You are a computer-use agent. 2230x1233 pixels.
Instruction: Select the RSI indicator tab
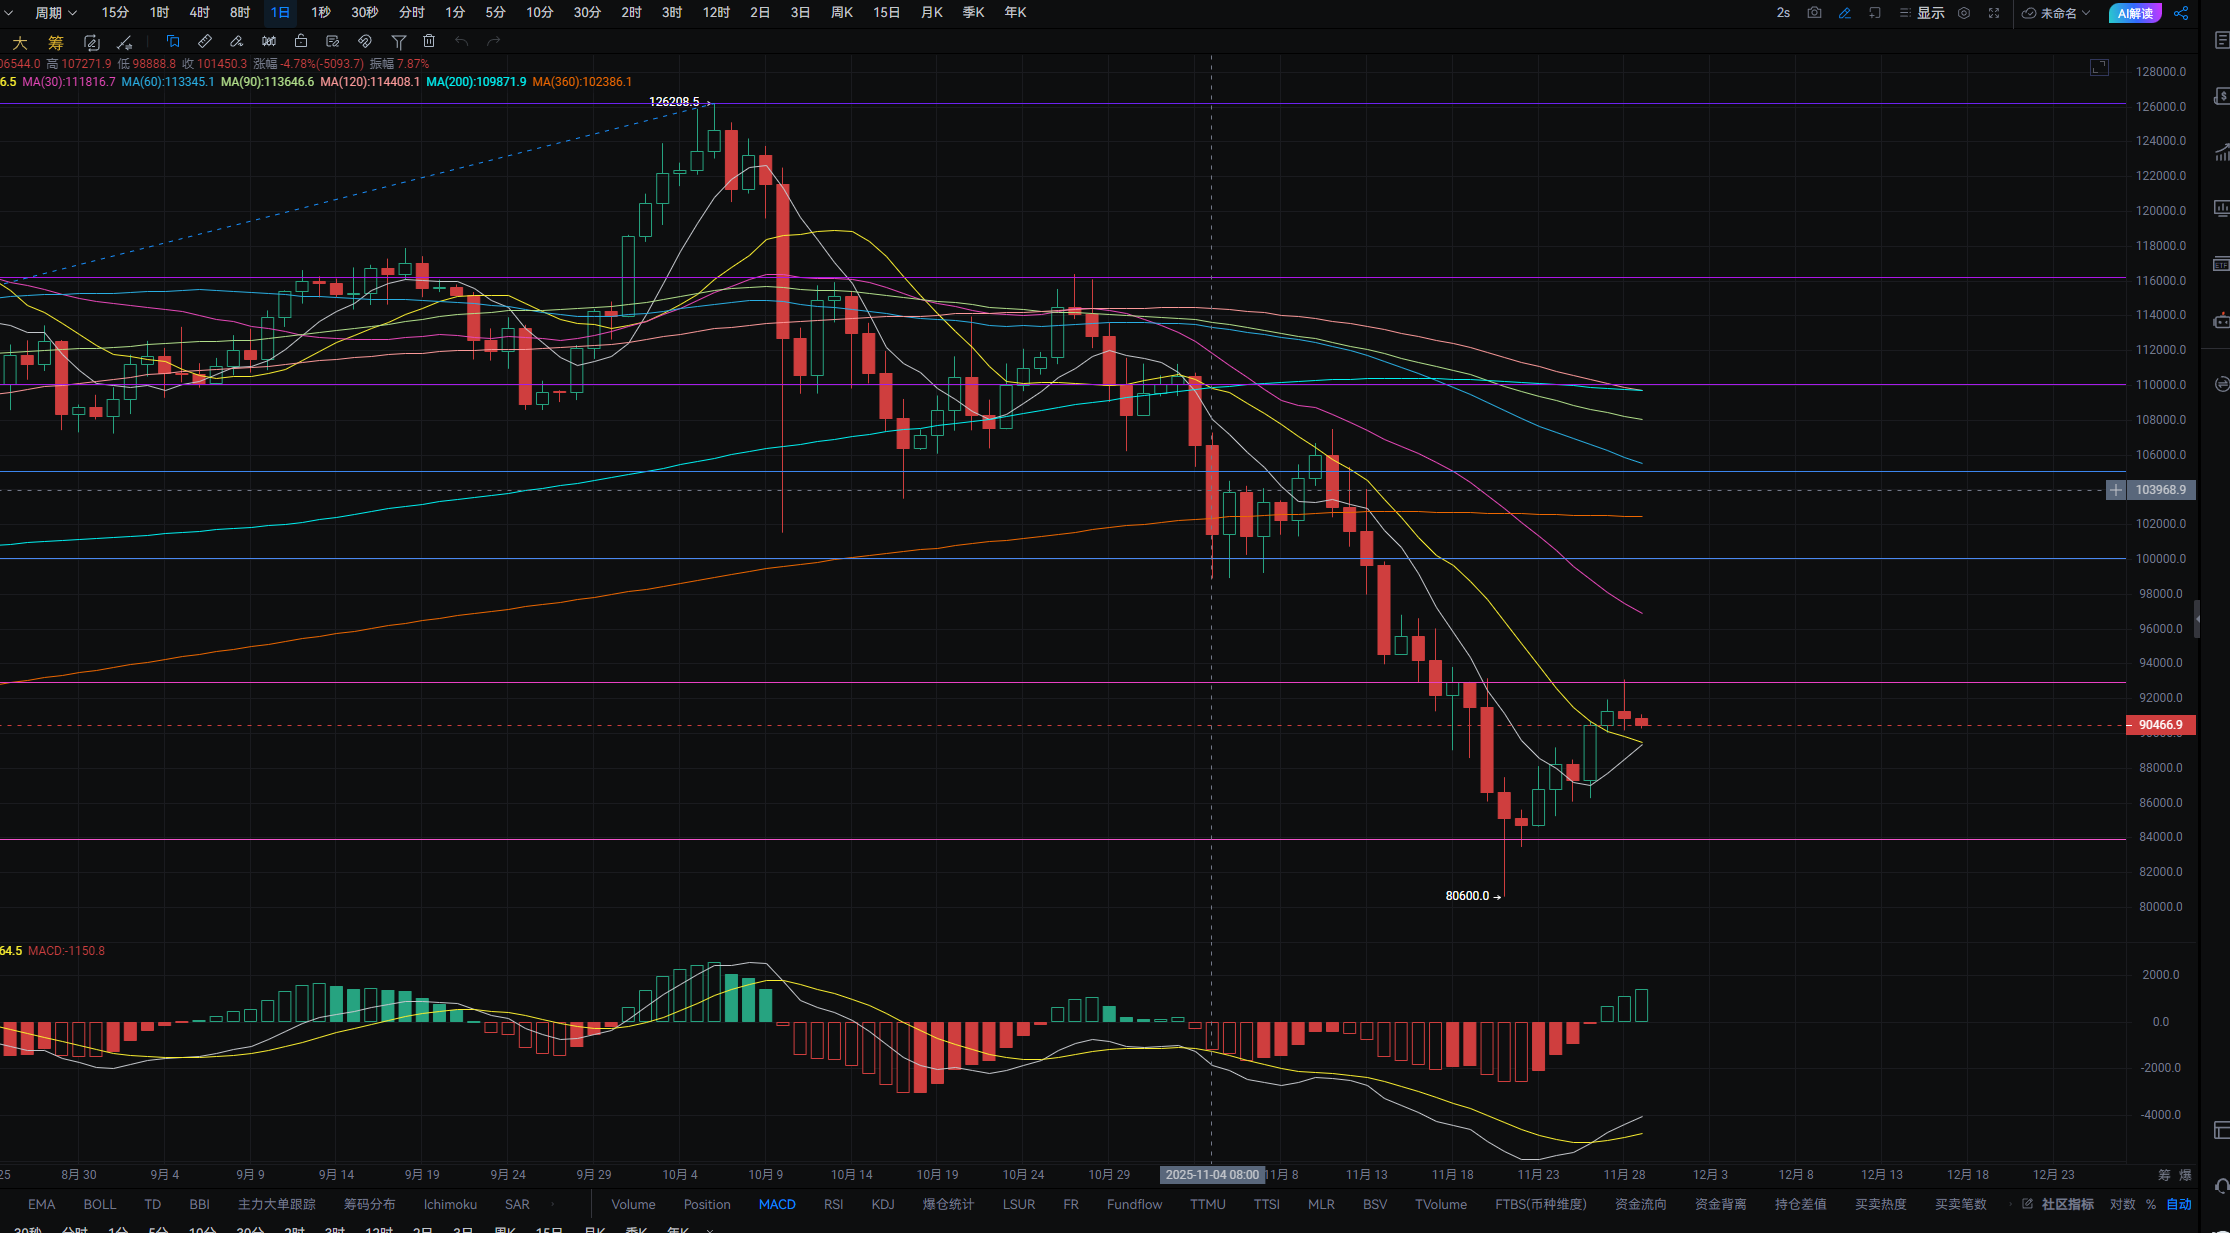click(x=833, y=1204)
